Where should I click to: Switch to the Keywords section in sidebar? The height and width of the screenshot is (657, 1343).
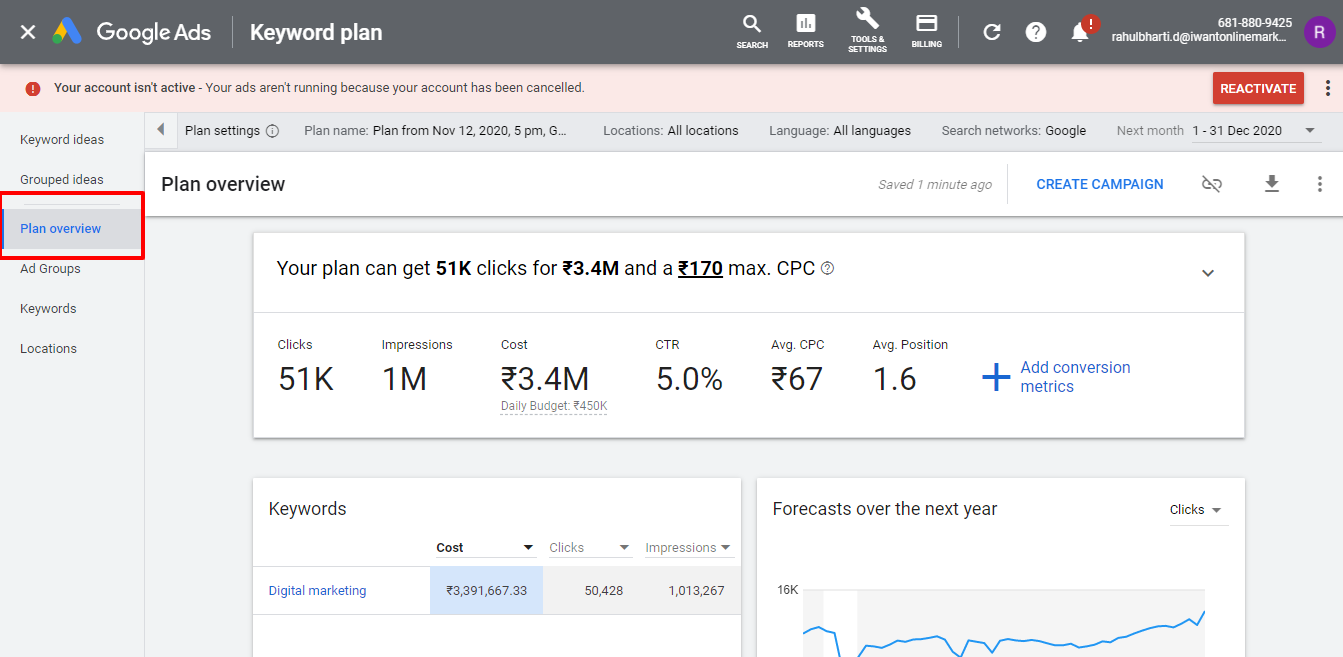pos(48,308)
